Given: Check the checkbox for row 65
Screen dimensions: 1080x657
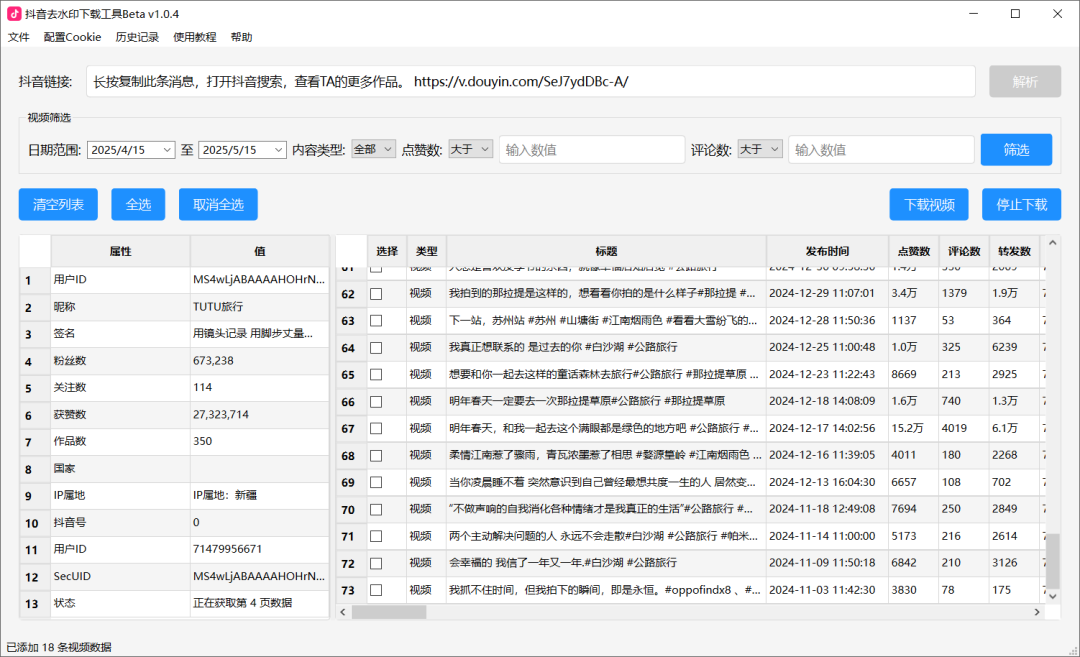Looking at the screenshot, I should 376,375.
